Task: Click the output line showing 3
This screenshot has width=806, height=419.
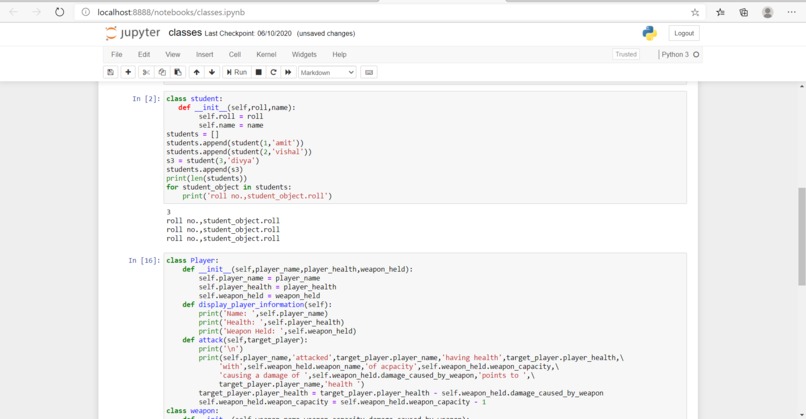Action: (169, 212)
